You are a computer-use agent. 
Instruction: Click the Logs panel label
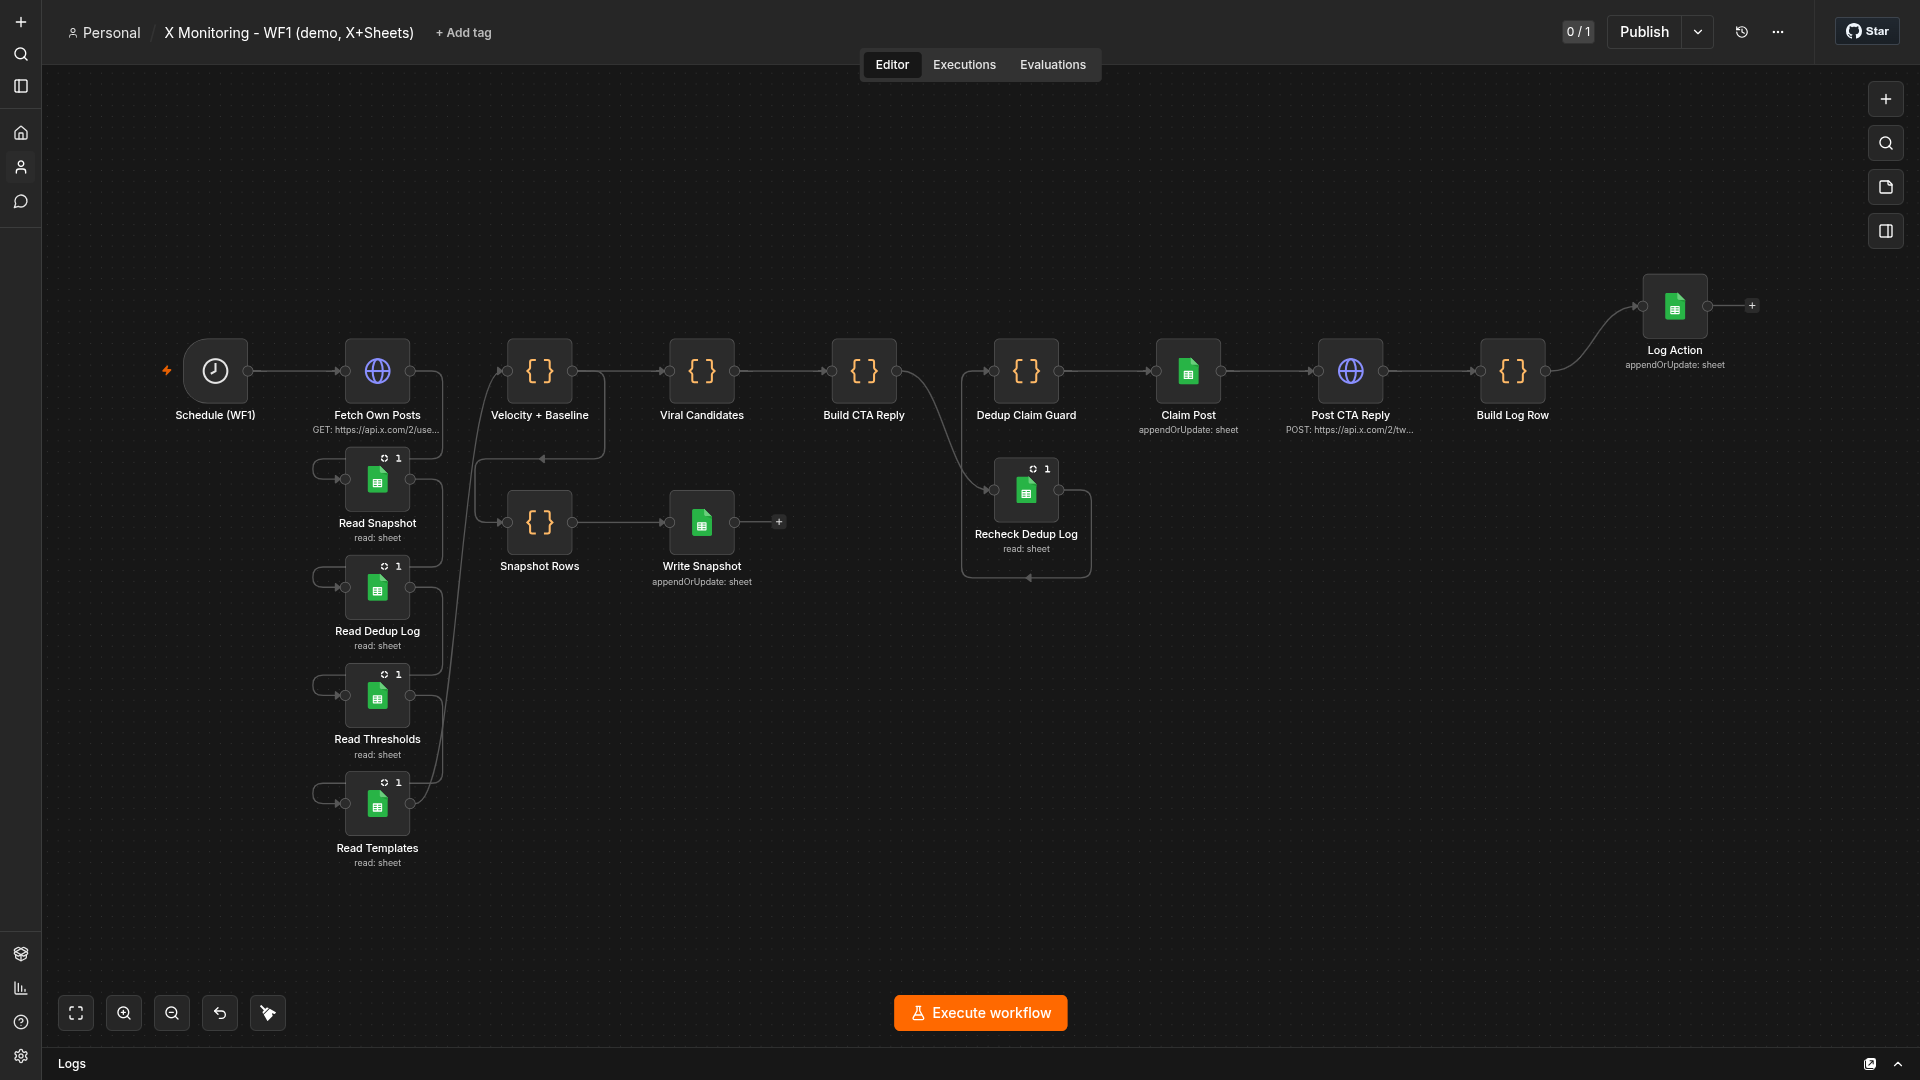72,1064
